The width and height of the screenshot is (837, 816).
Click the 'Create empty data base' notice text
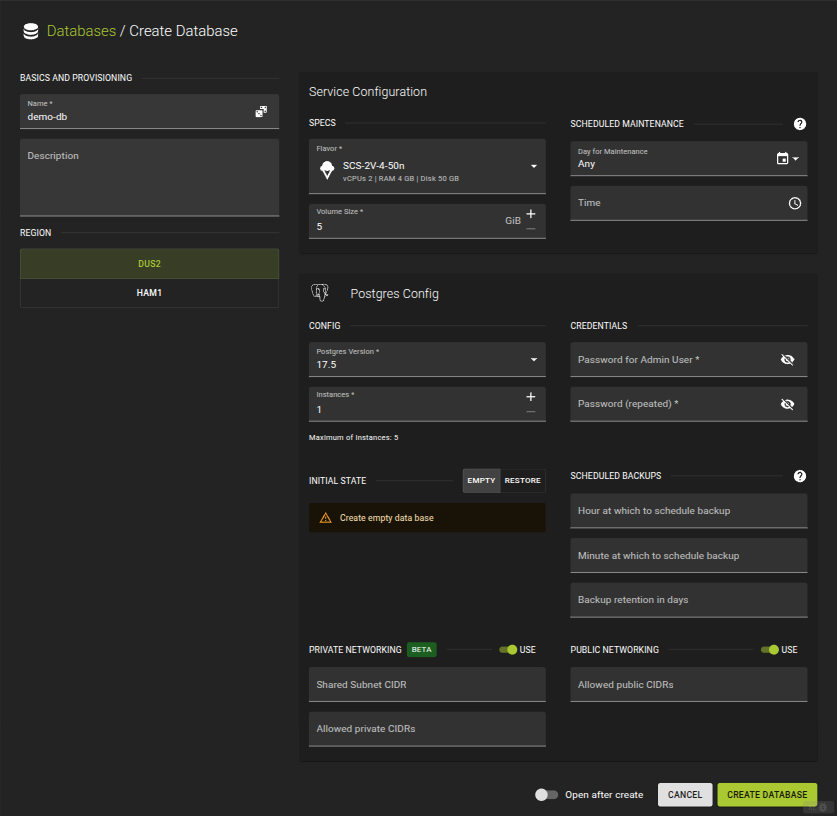point(386,518)
